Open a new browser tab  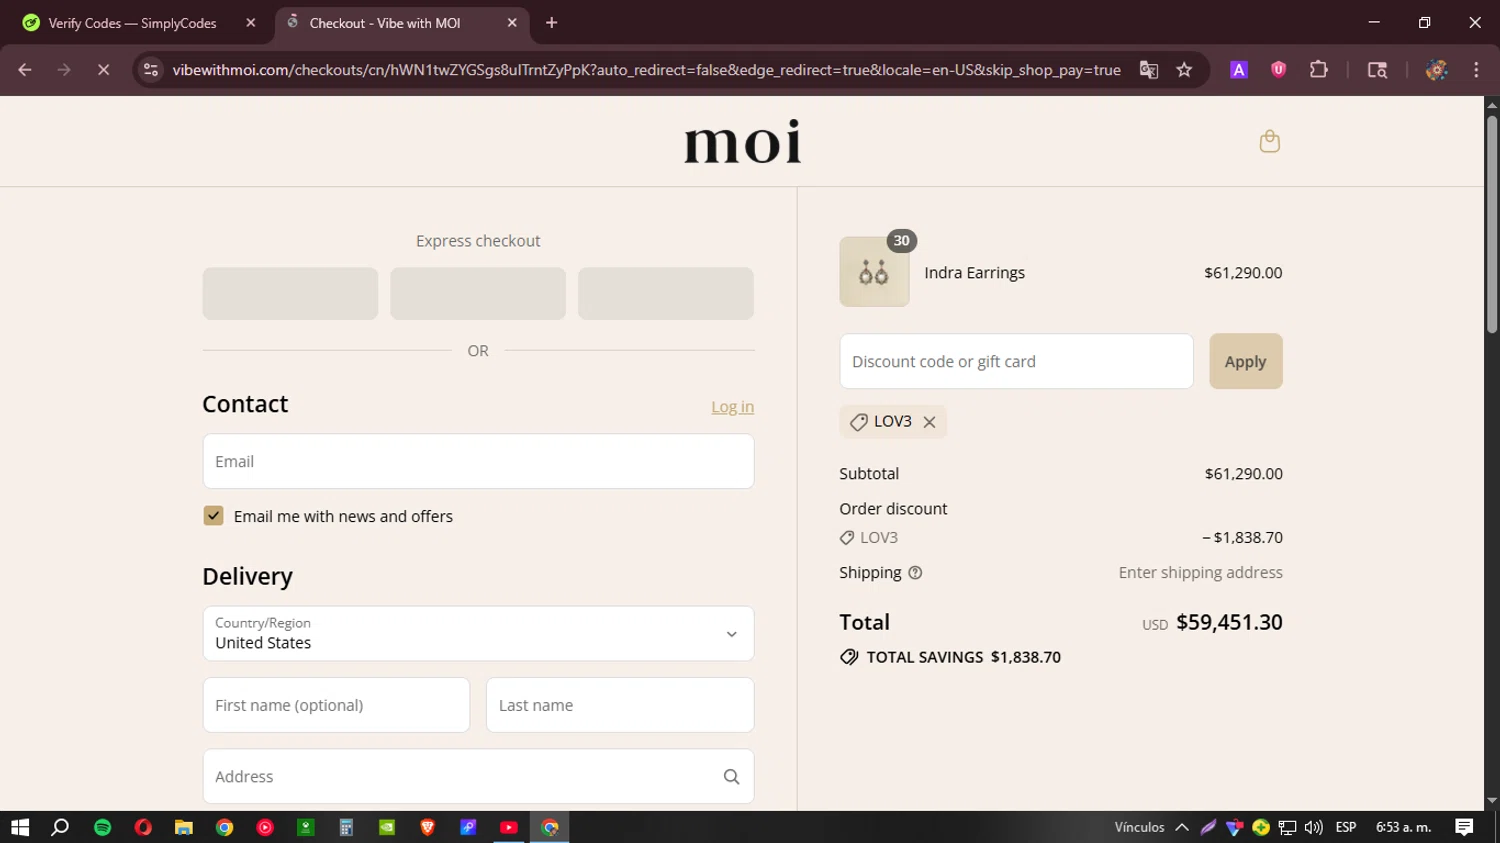(551, 23)
